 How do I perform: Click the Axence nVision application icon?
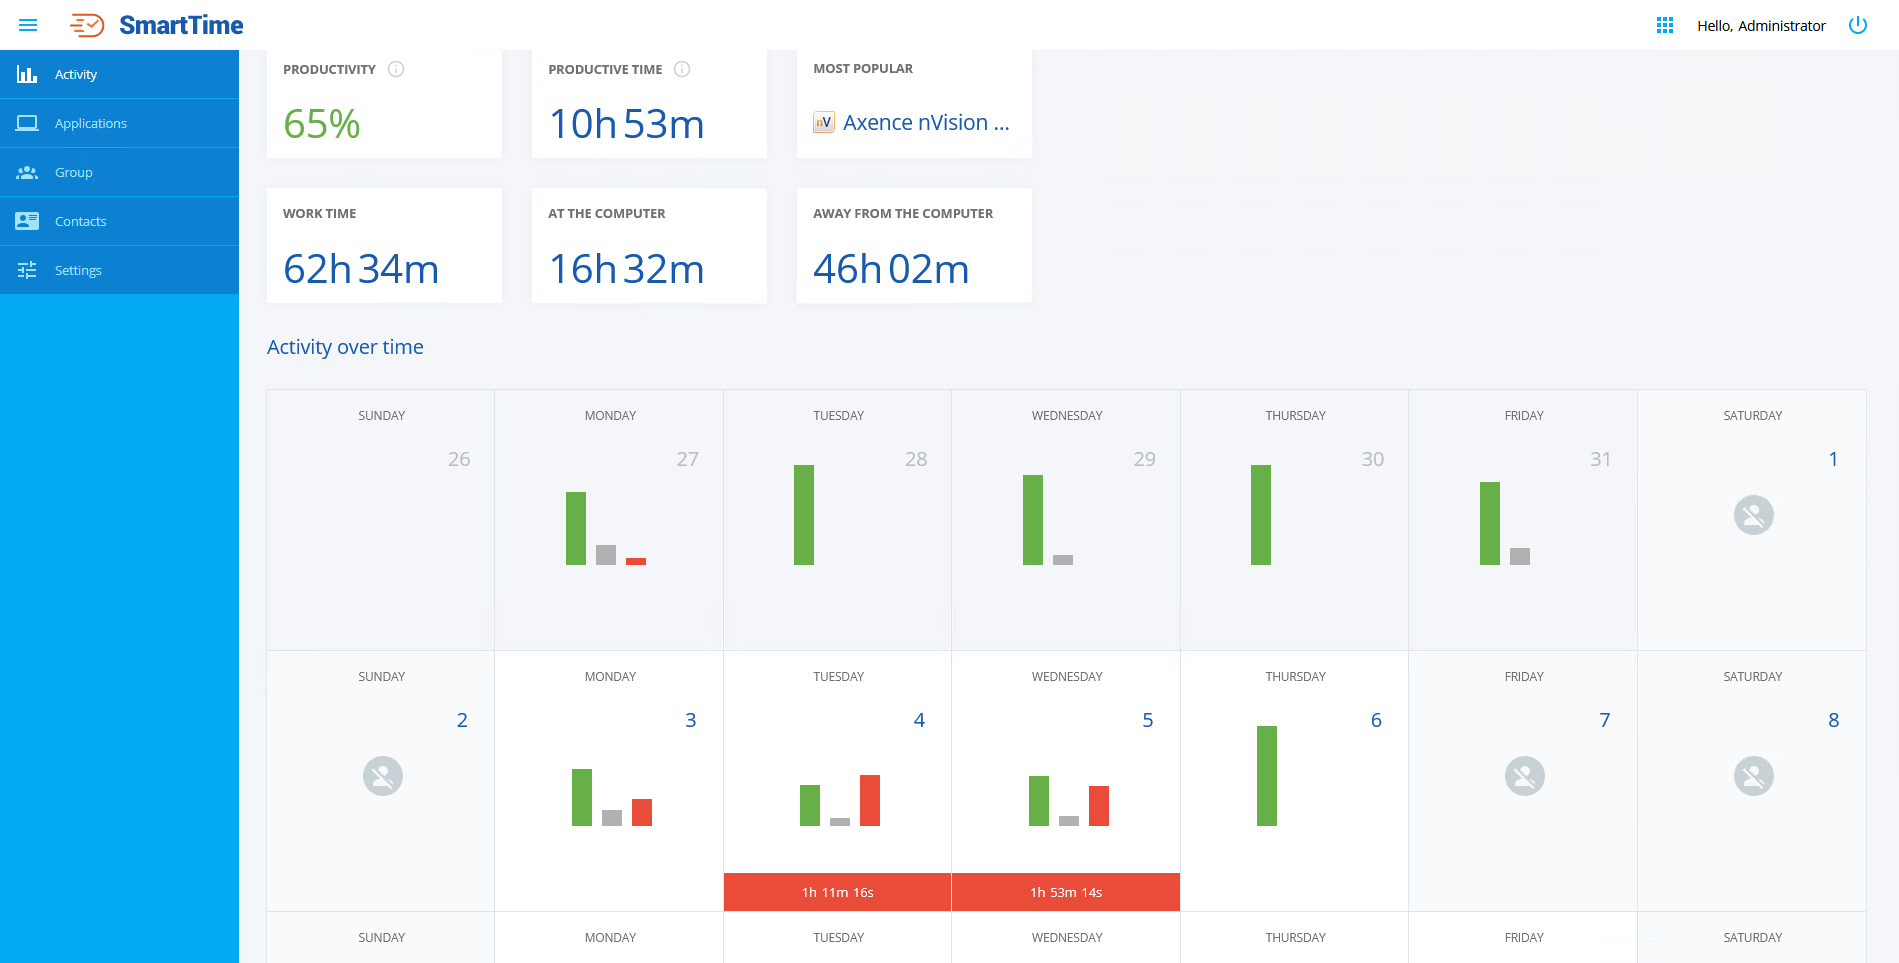click(824, 123)
